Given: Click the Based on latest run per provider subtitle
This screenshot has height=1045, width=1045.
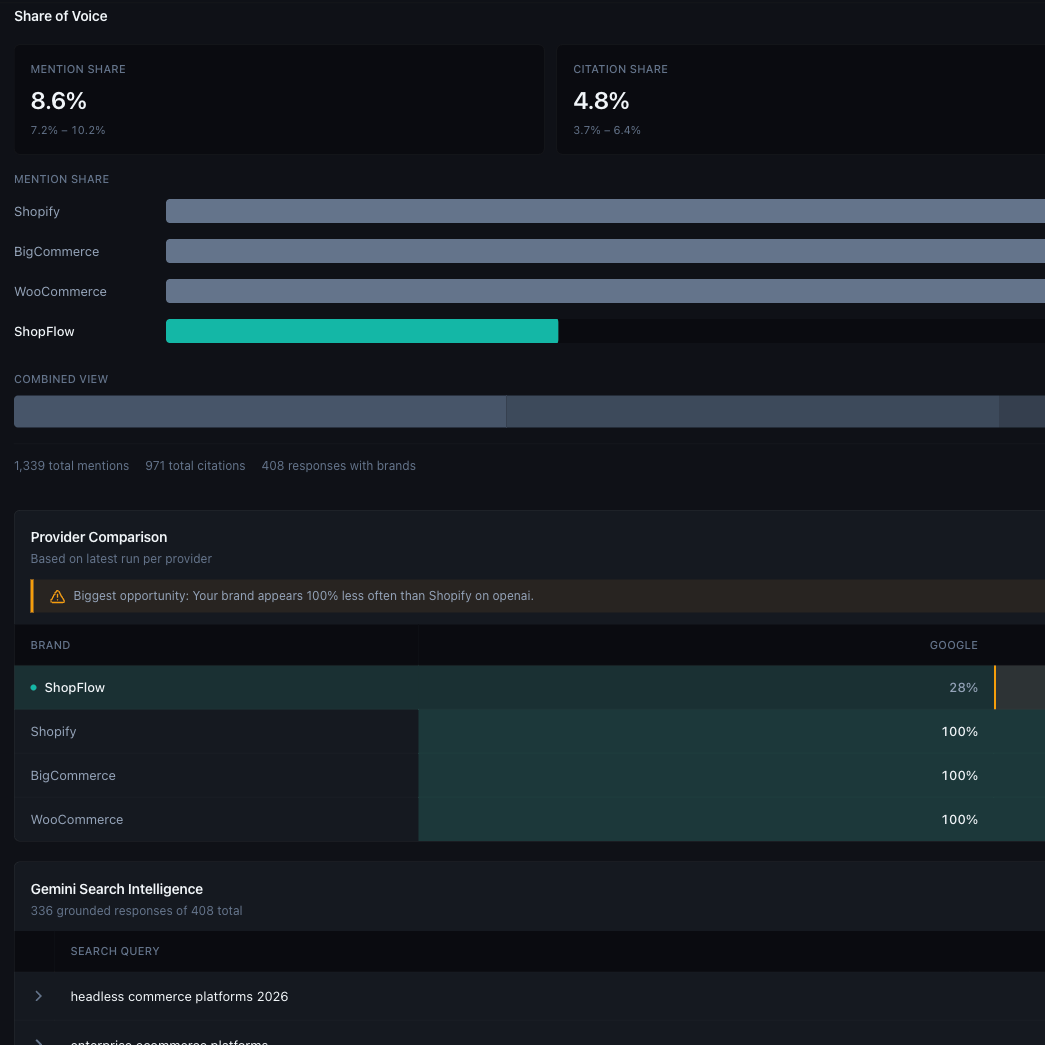Looking at the screenshot, I should (121, 558).
